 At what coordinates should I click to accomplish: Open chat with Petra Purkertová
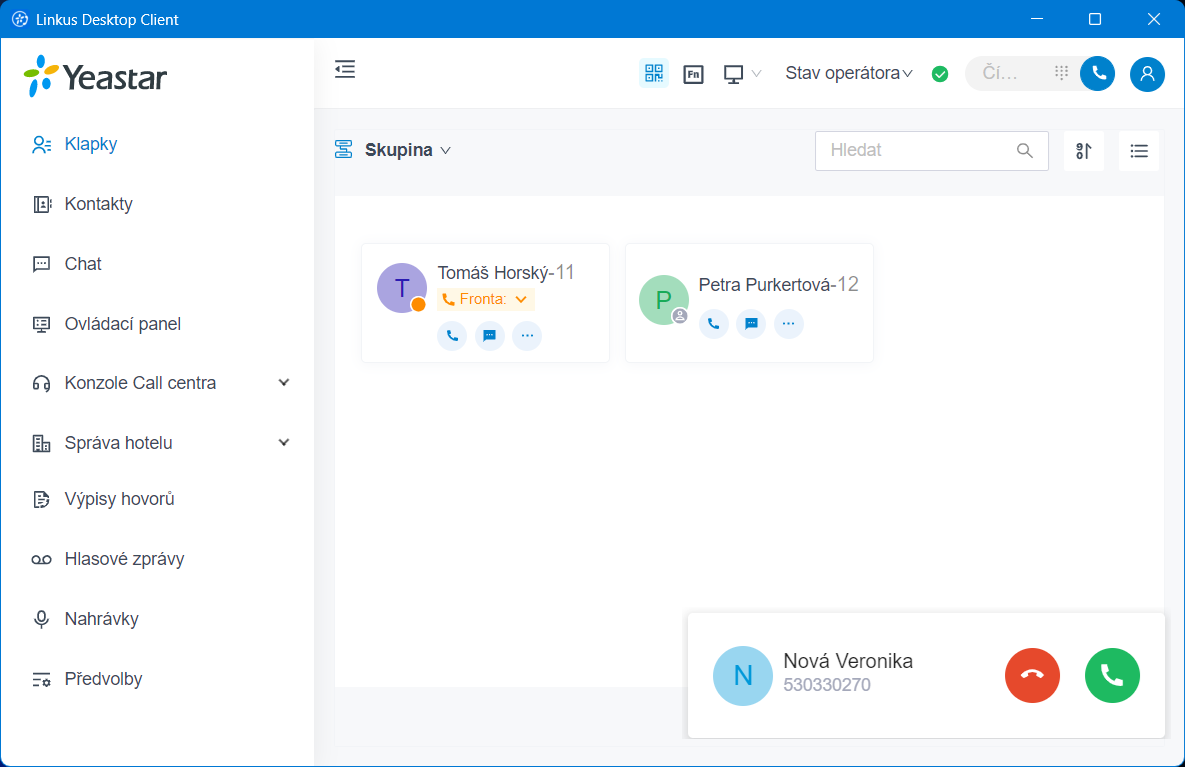(x=751, y=324)
